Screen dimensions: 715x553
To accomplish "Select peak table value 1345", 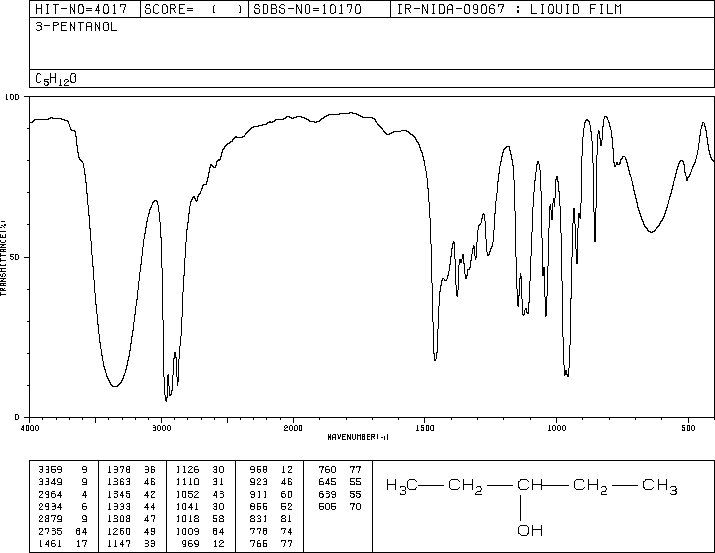I will tap(119, 494).
